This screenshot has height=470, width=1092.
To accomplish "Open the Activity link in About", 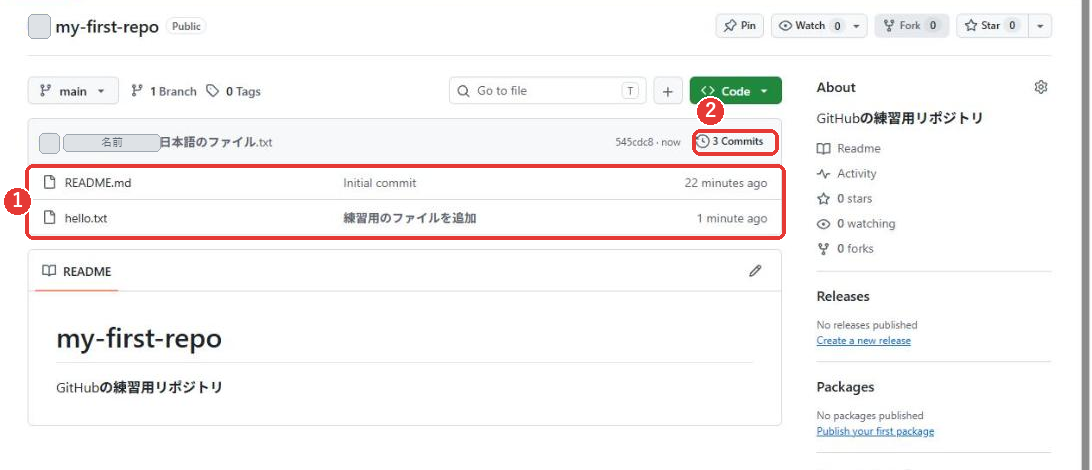I will (857, 173).
